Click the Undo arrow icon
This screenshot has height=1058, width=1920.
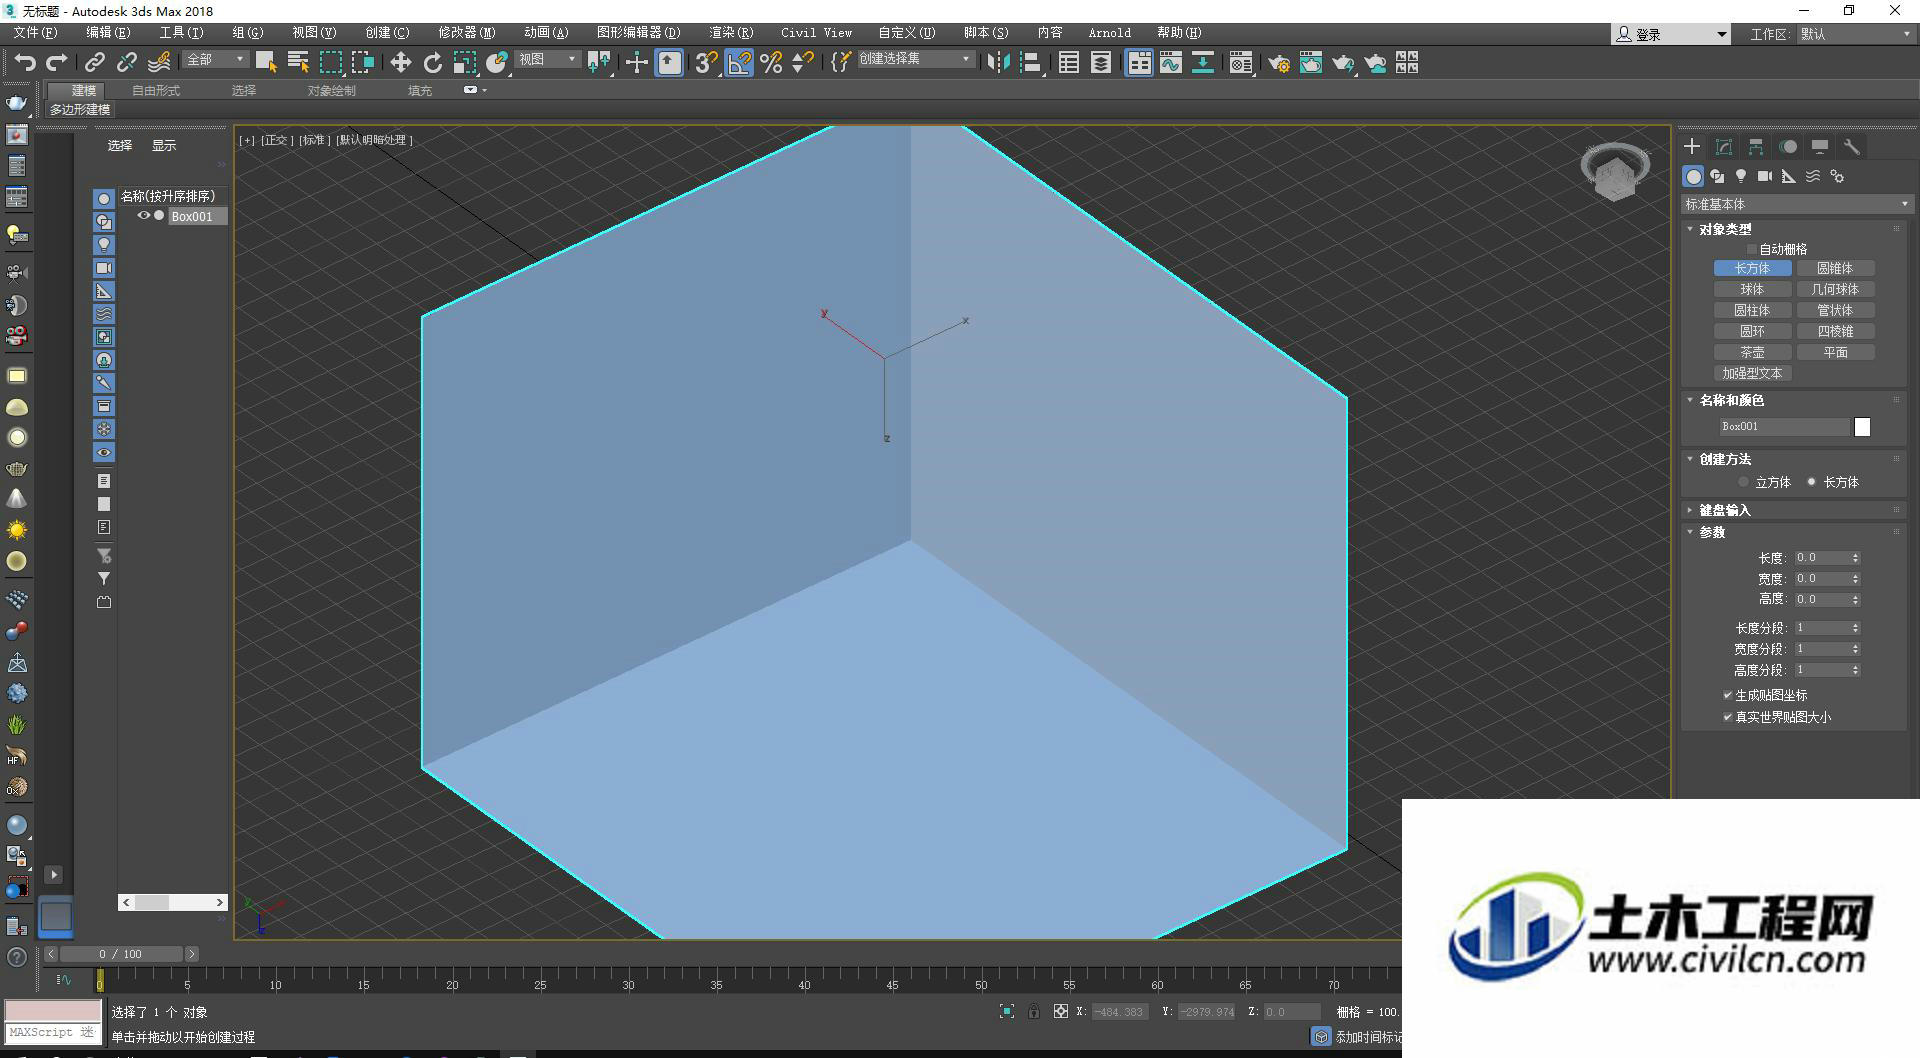tap(25, 62)
